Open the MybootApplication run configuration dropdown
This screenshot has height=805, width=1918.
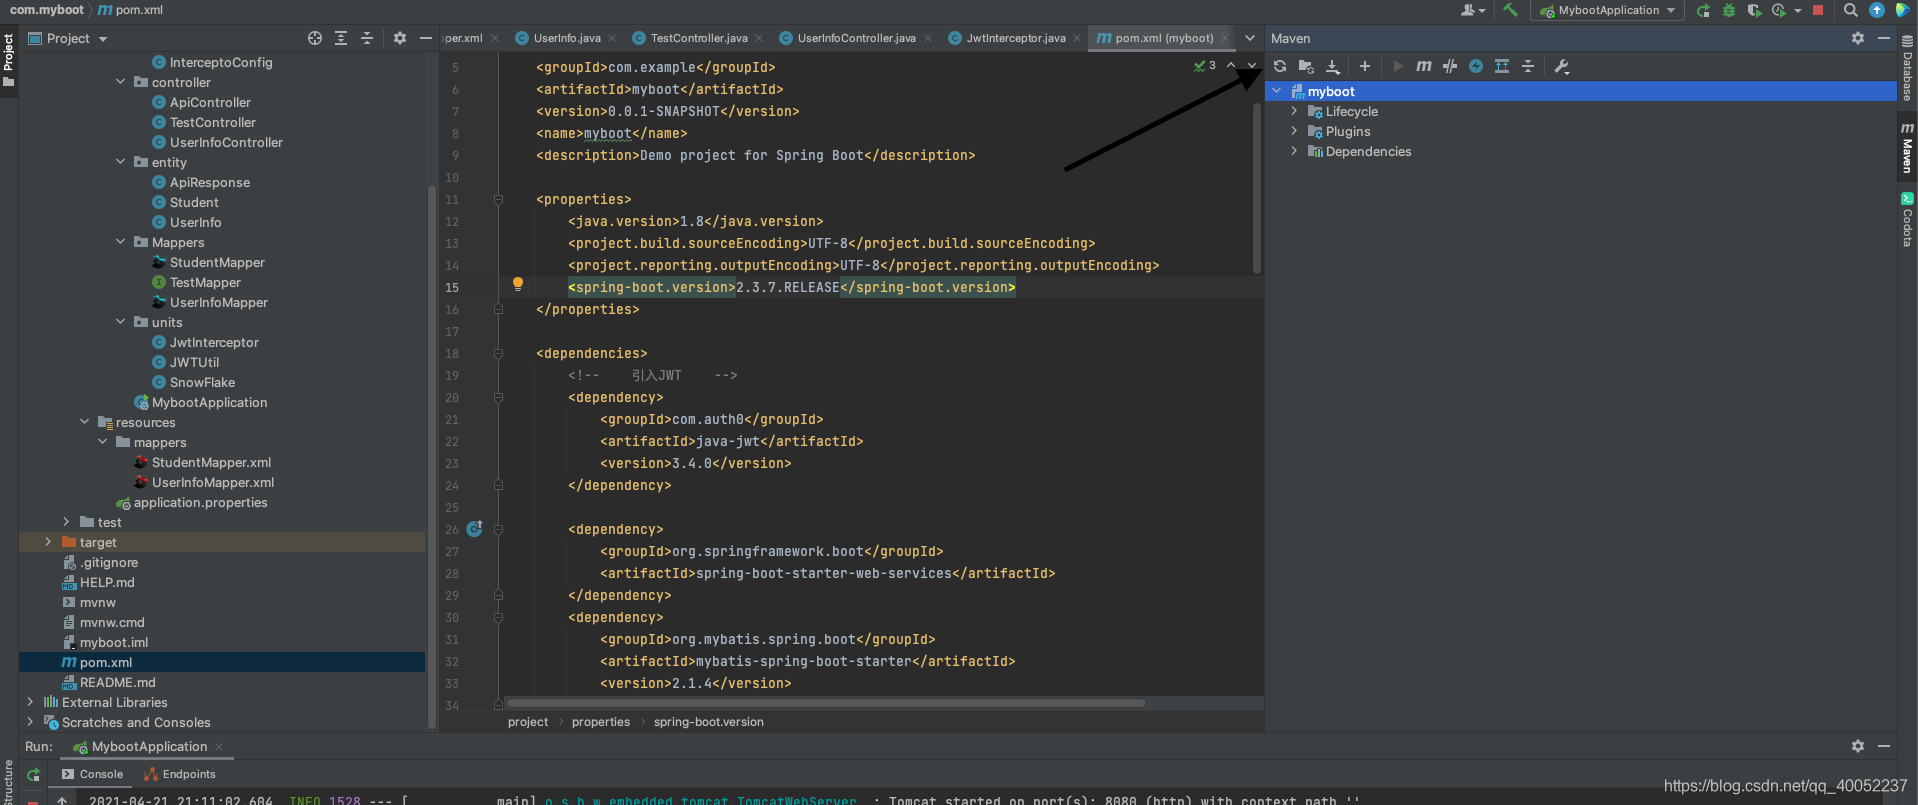[x=1607, y=10]
